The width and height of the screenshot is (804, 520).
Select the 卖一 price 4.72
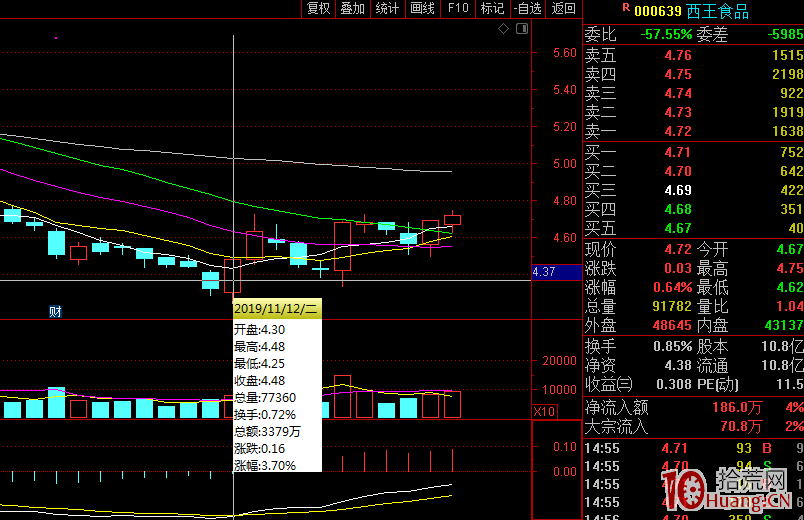(678, 131)
